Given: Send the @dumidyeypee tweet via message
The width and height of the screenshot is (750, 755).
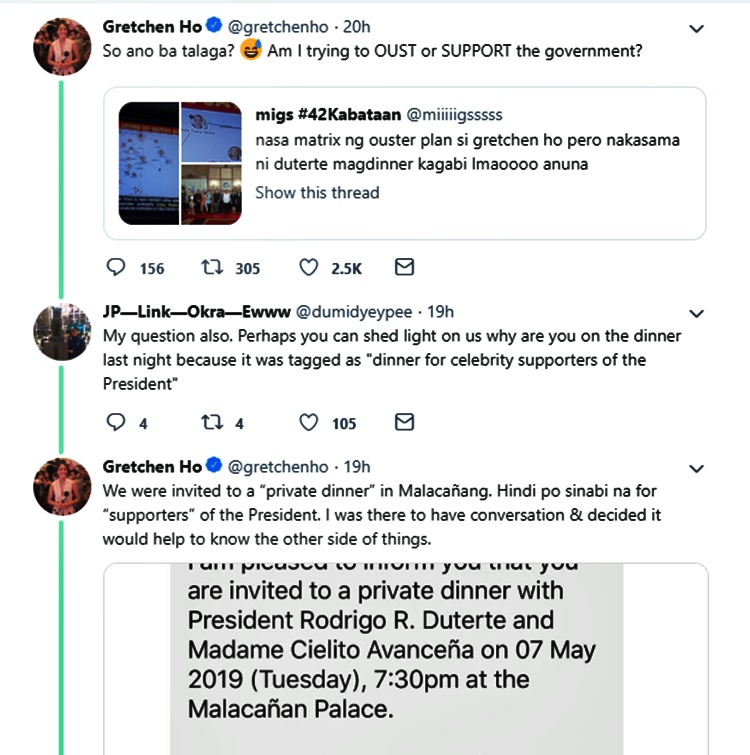Looking at the screenshot, I should (x=404, y=422).
